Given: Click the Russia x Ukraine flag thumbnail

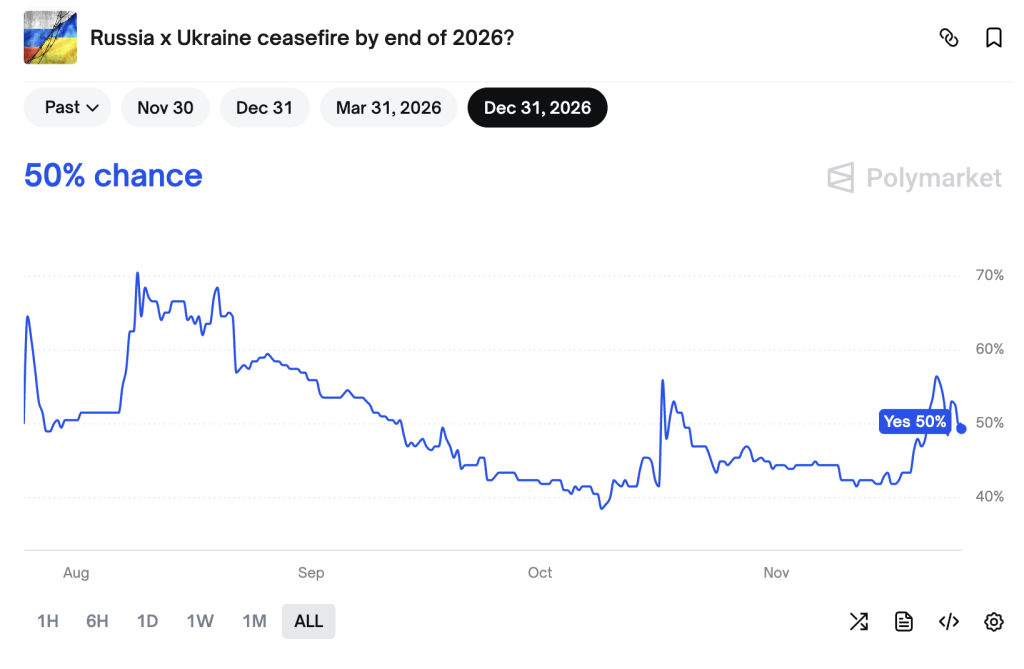Looking at the screenshot, I should 51,36.
